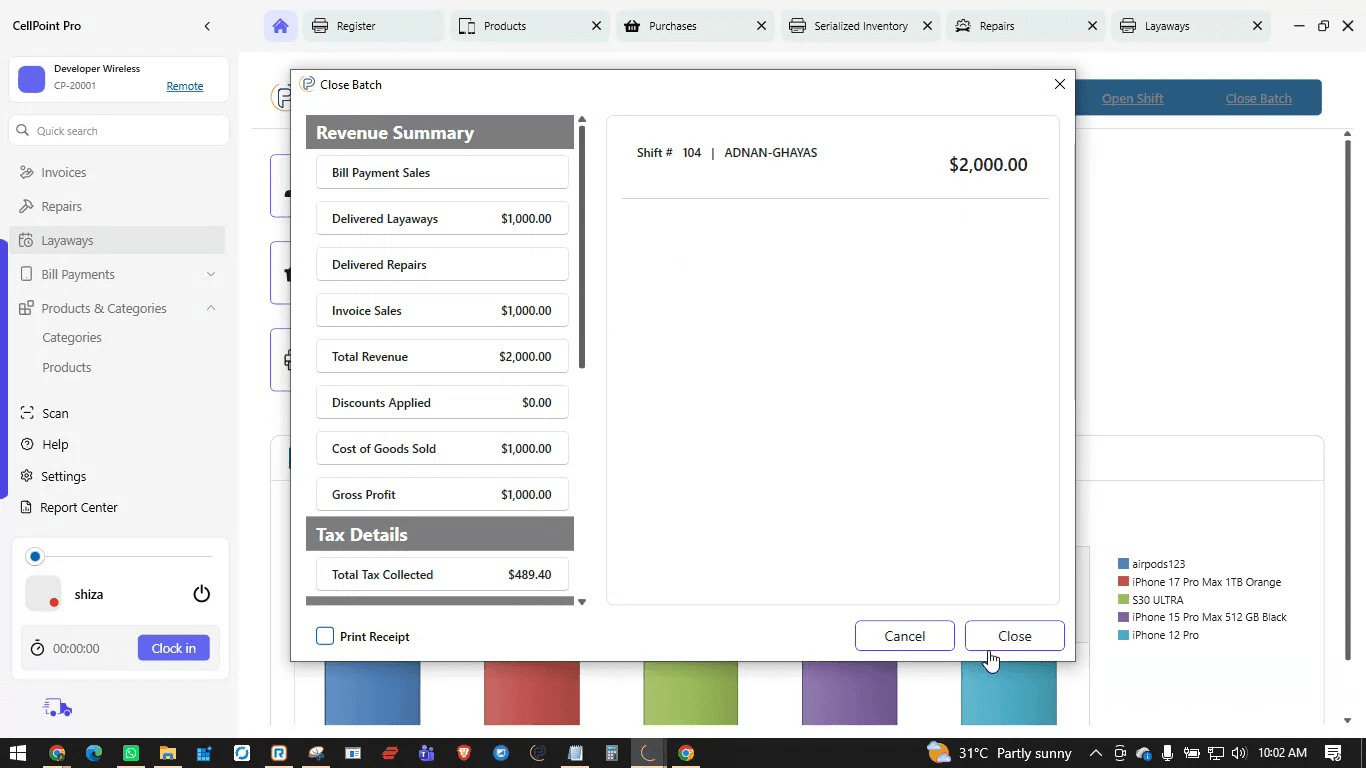This screenshot has height=768, width=1366.
Task: Collapse the CellPoint Pro sidebar arrow
Action: tap(207, 26)
